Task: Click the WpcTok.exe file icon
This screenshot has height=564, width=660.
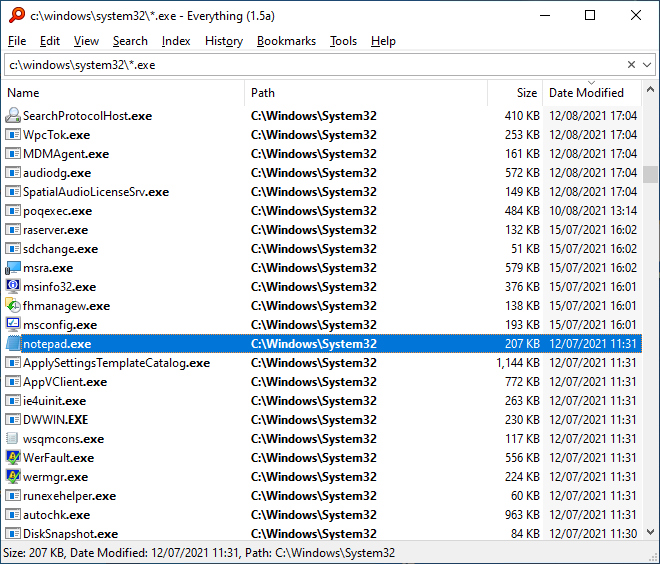Action: pos(13,135)
